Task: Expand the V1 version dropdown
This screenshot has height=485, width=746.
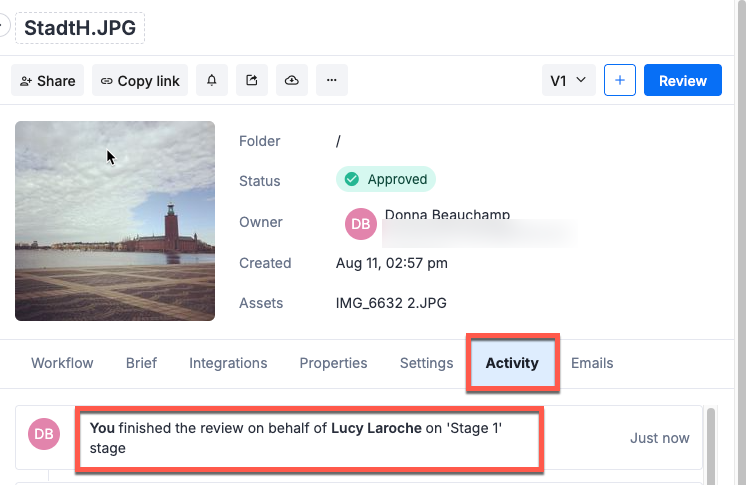Action: point(569,81)
